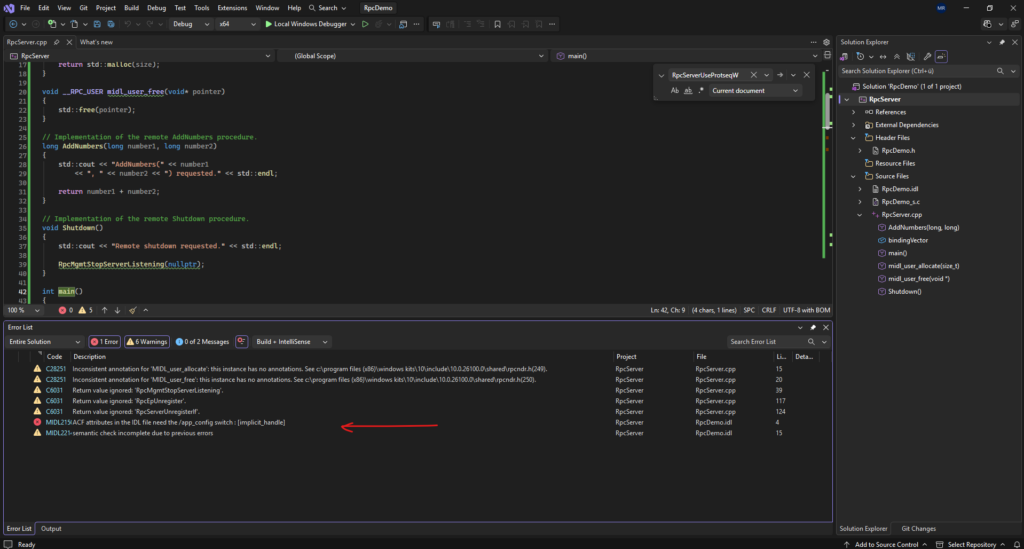Expand the External Dependencies node
The width and height of the screenshot is (1024, 549).
point(853,125)
